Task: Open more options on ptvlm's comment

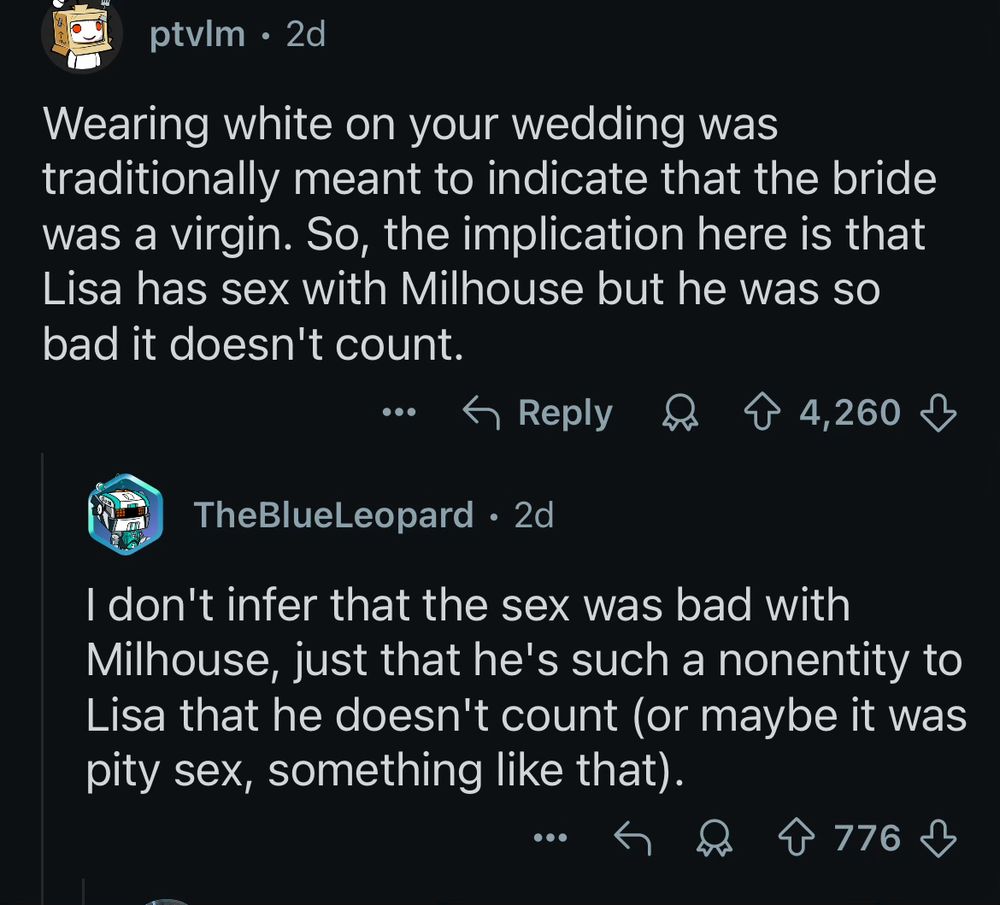Action: tap(399, 412)
